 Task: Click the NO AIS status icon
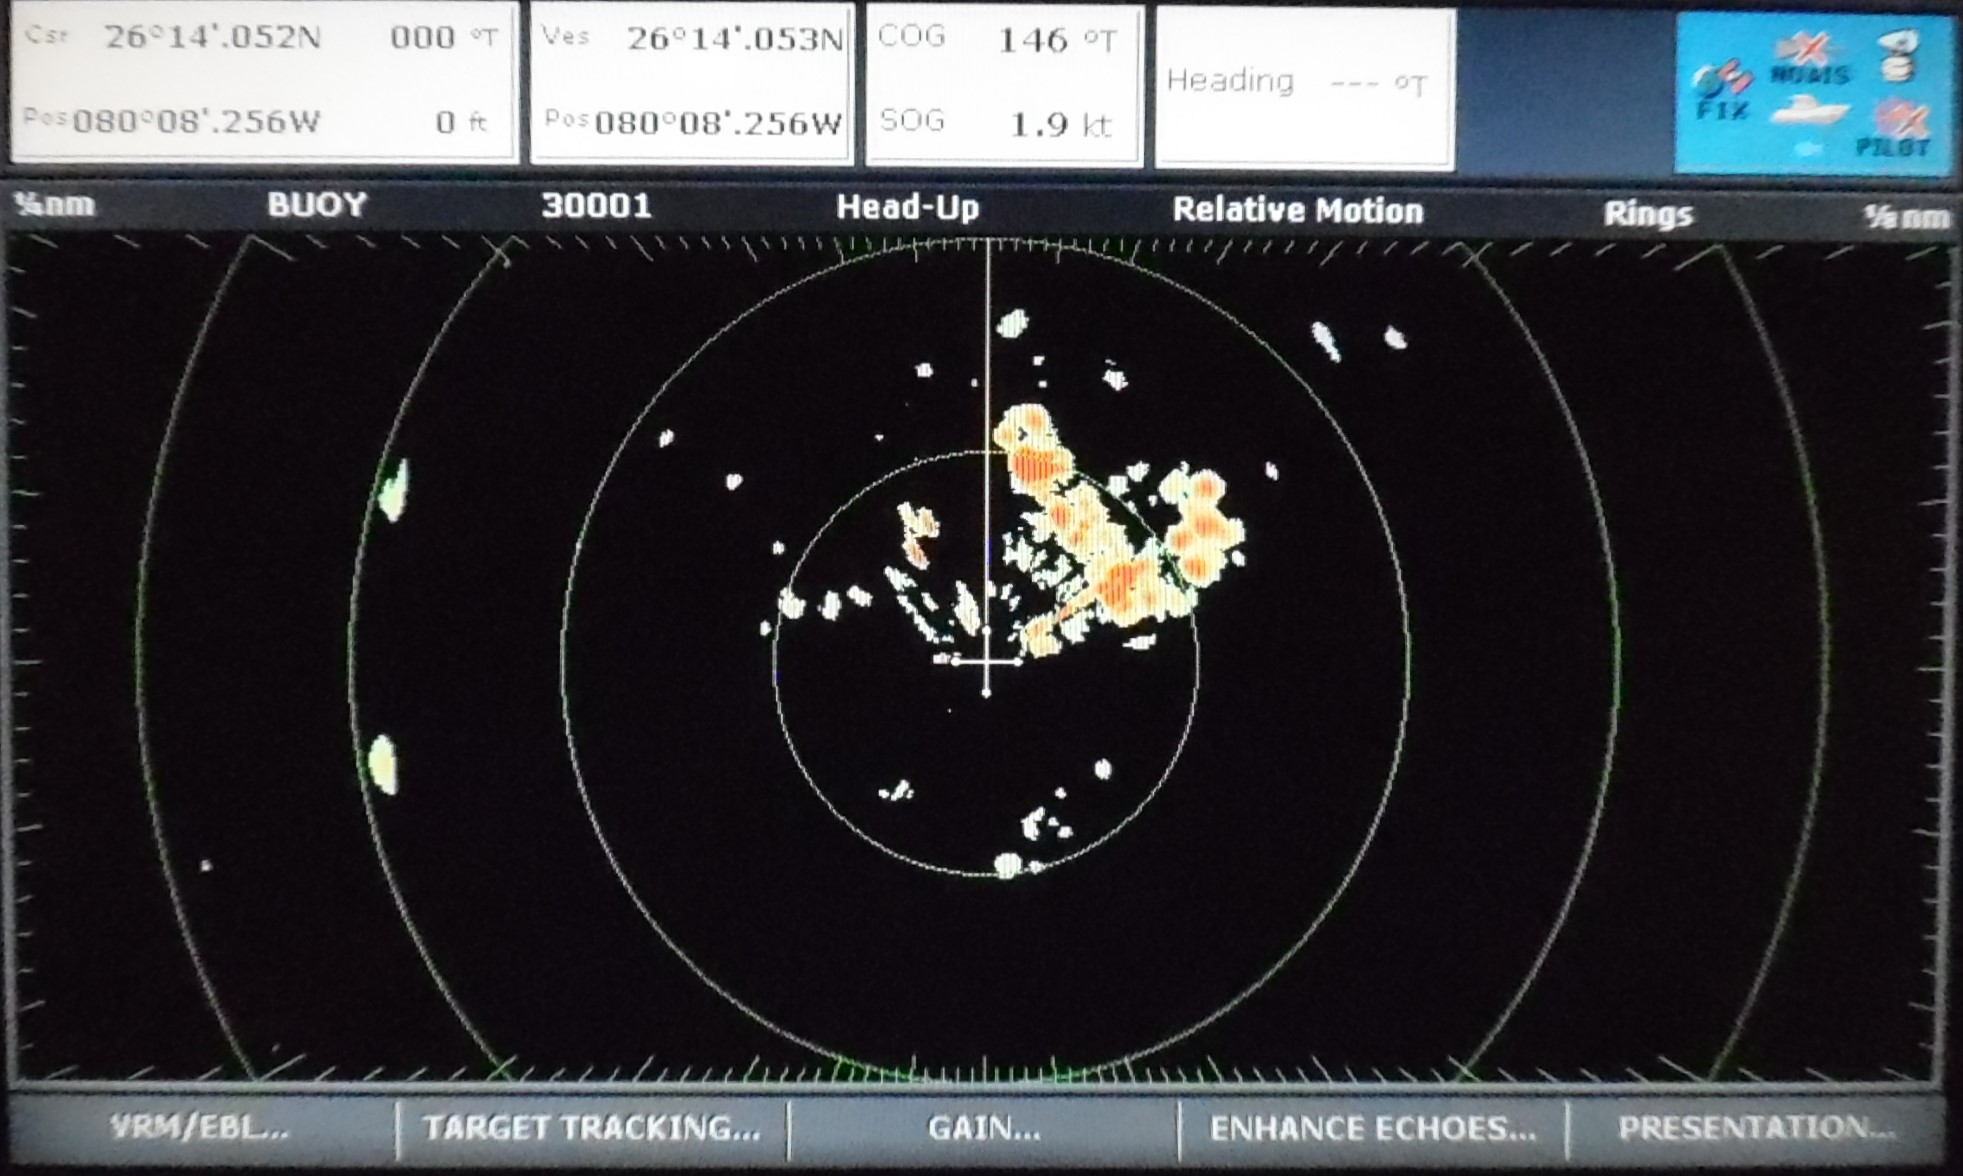1810,59
